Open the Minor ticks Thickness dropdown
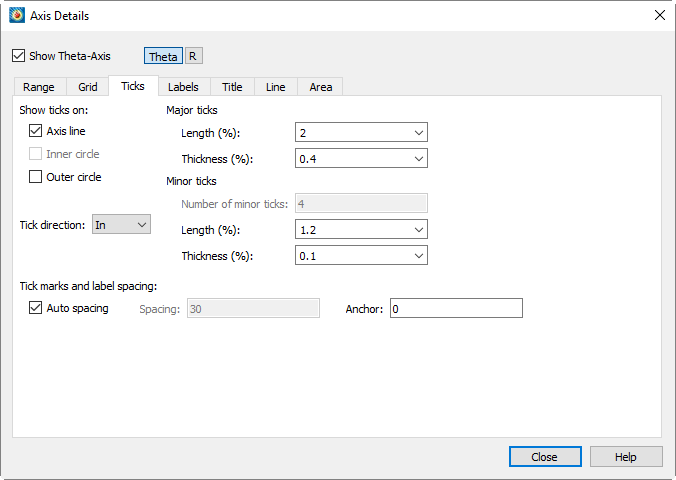 (x=361, y=255)
